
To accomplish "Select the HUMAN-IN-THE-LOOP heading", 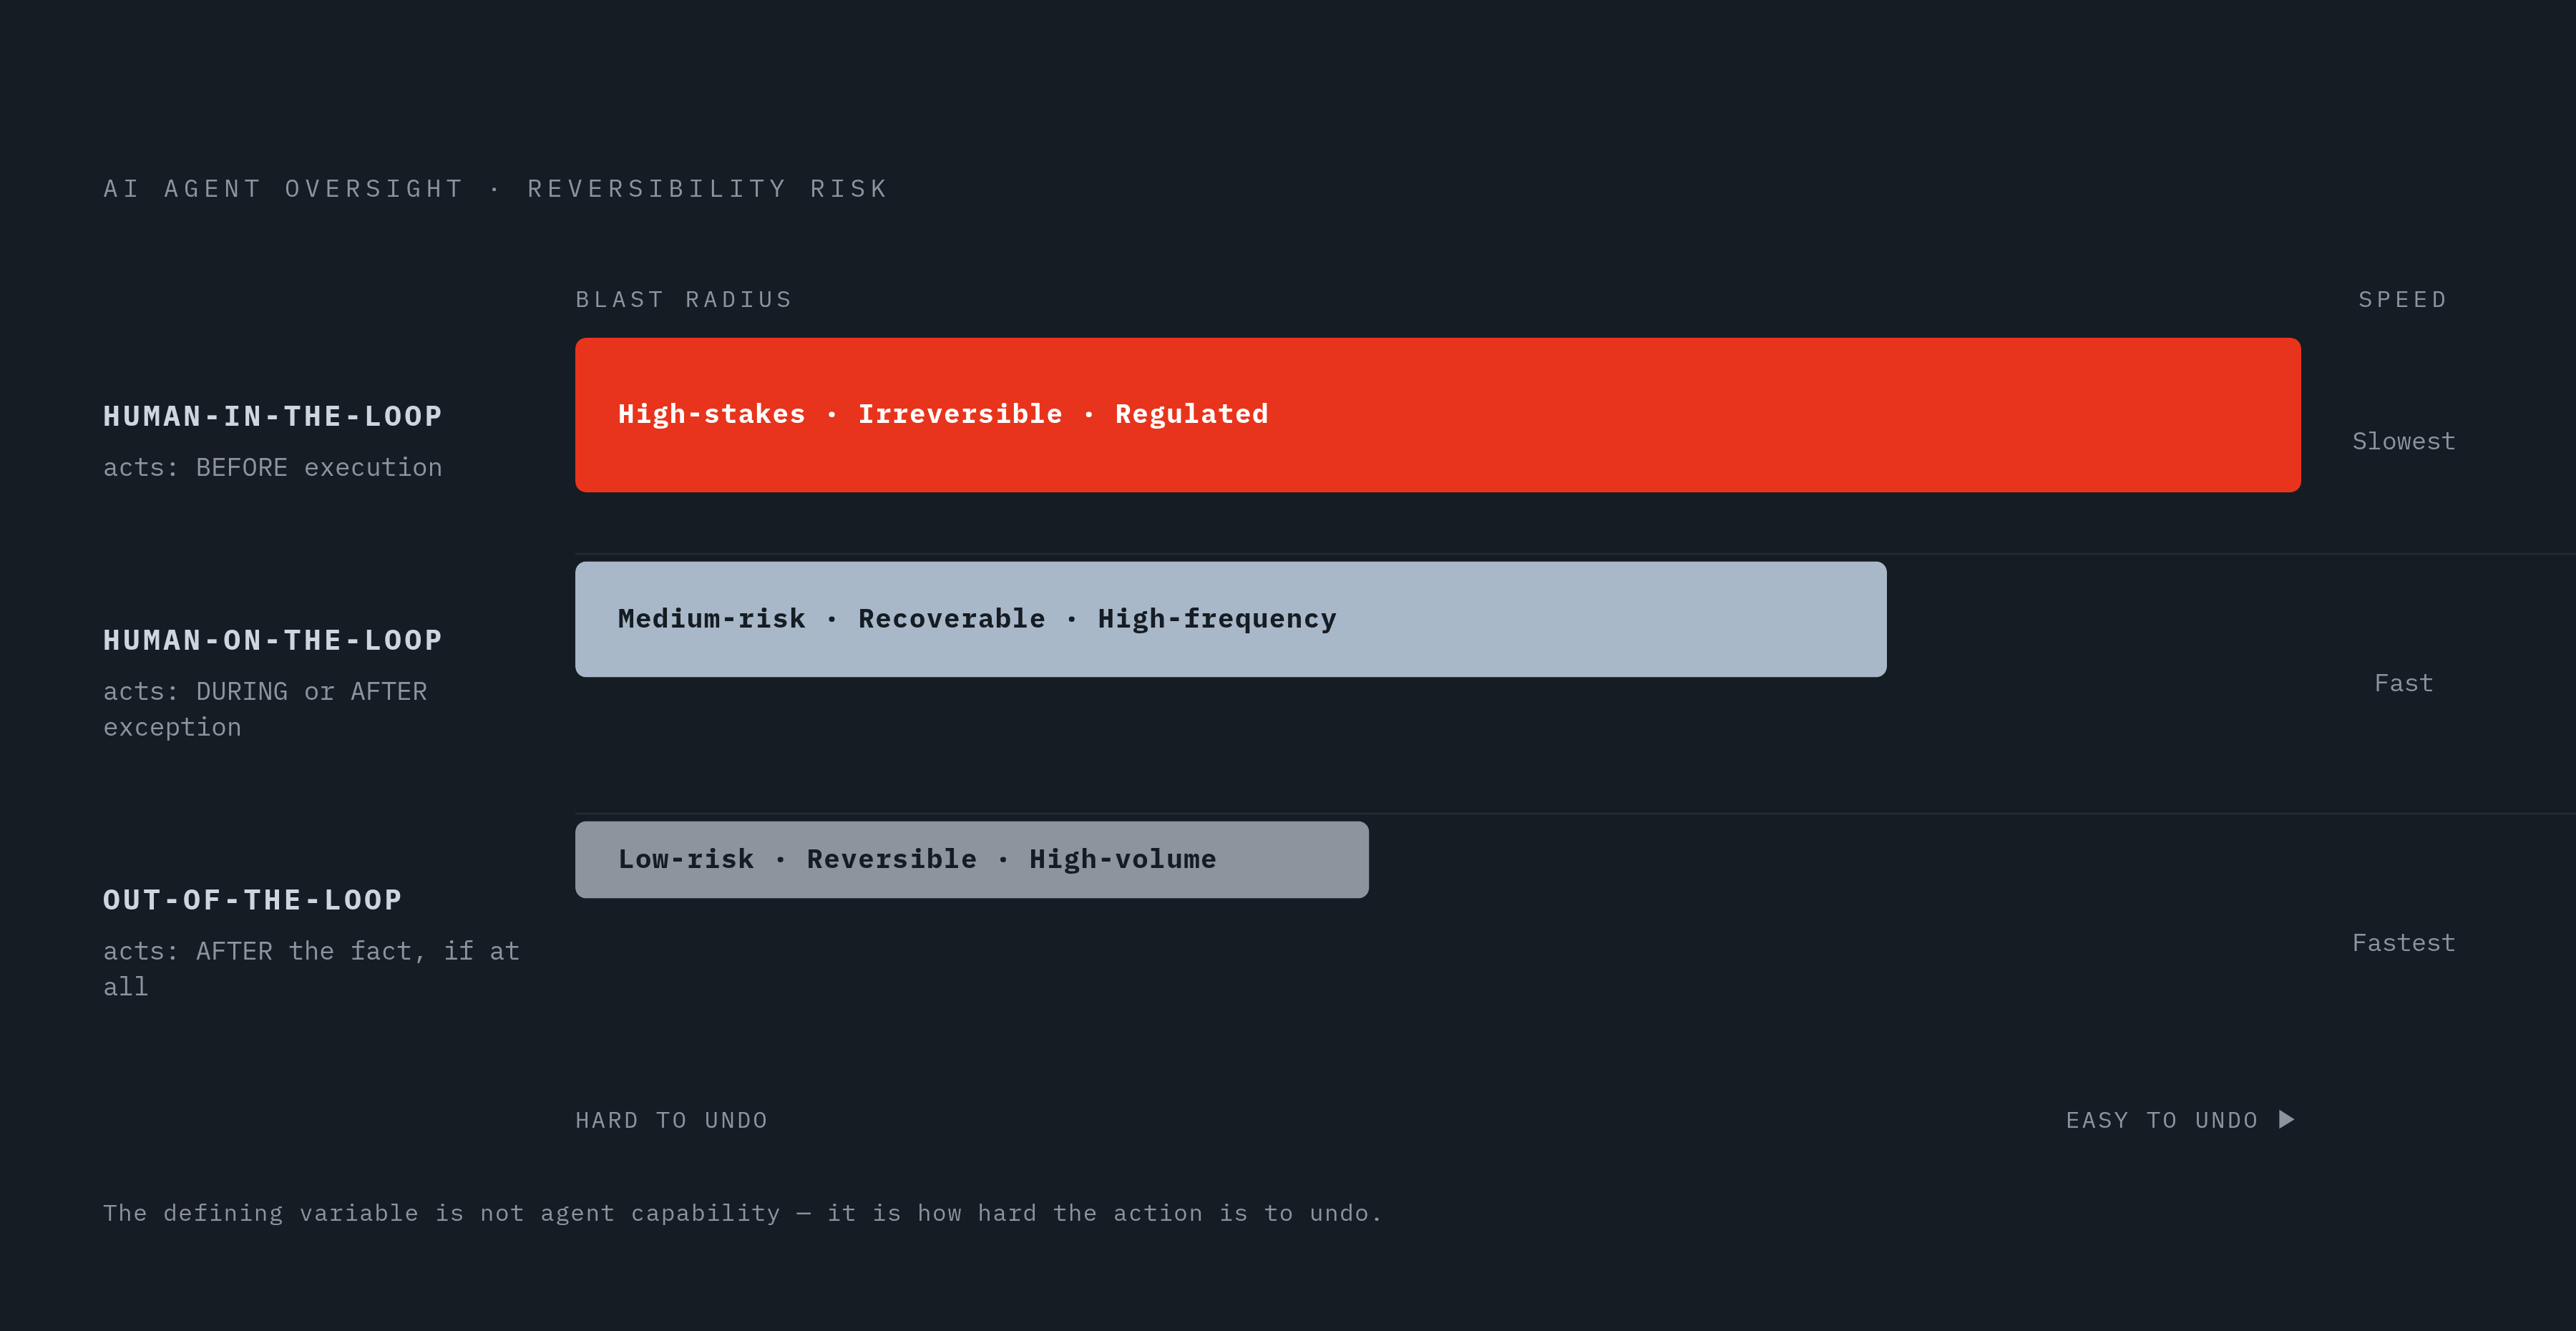I will click(x=273, y=416).
